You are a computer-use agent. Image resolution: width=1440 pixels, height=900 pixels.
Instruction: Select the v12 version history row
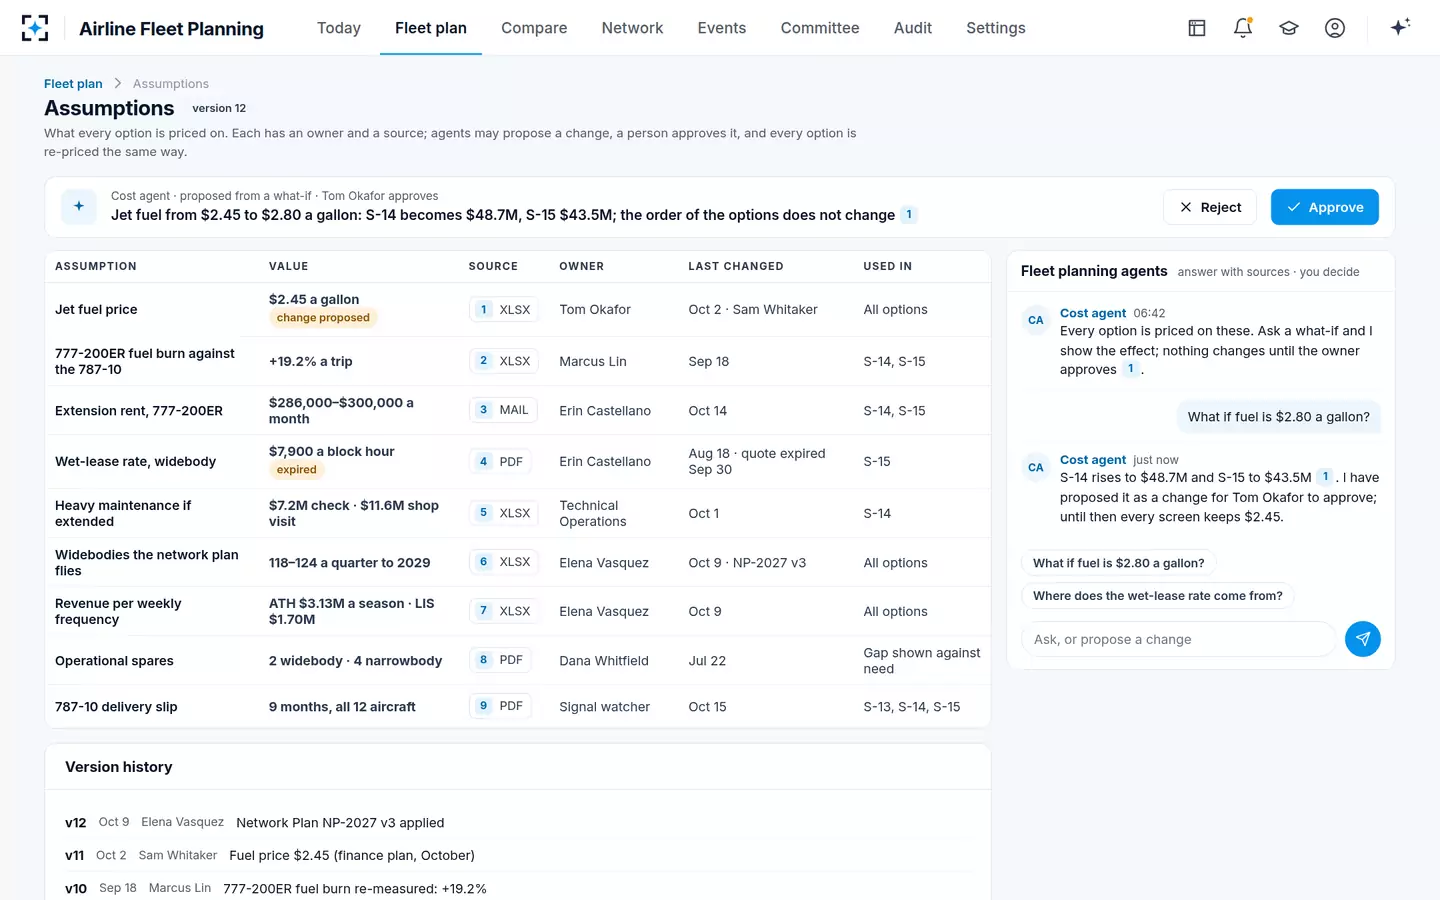tap(518, 822)
